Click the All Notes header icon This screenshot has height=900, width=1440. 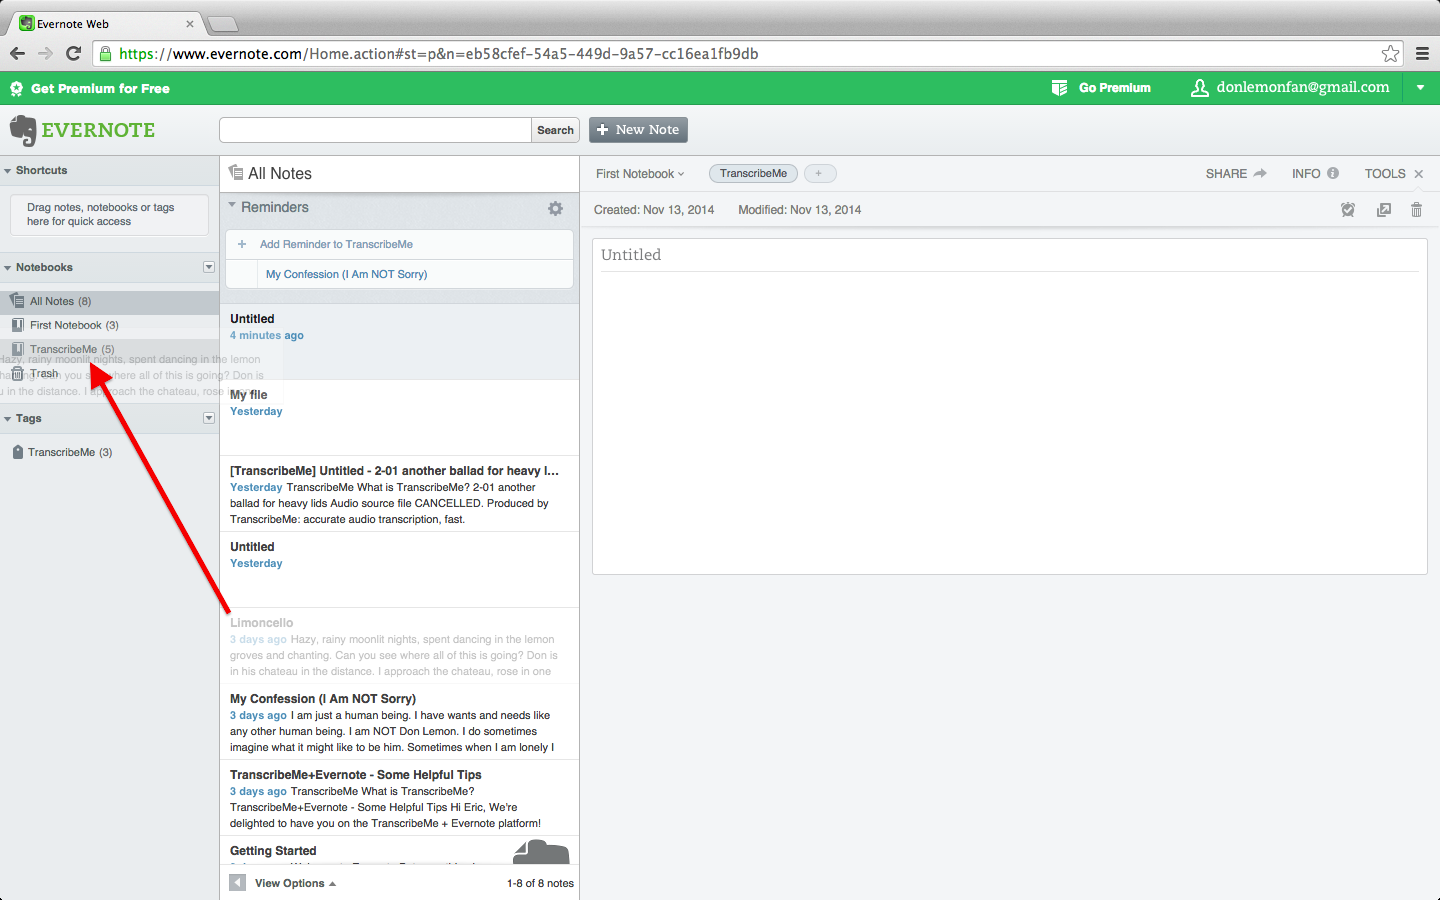tap(236, 173)
